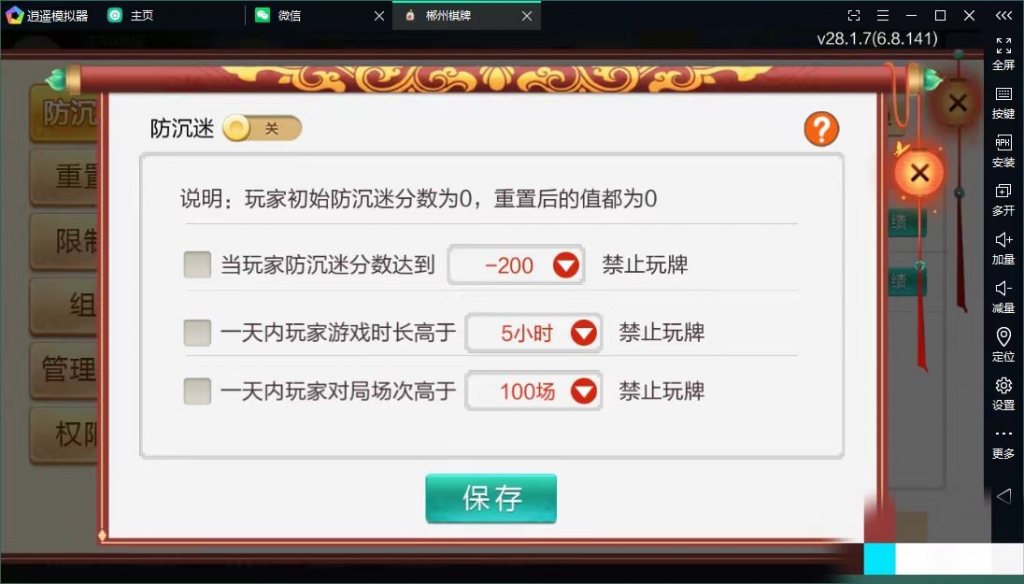Enable the 游戏时长高于 limit checkbox

(197, 333)
